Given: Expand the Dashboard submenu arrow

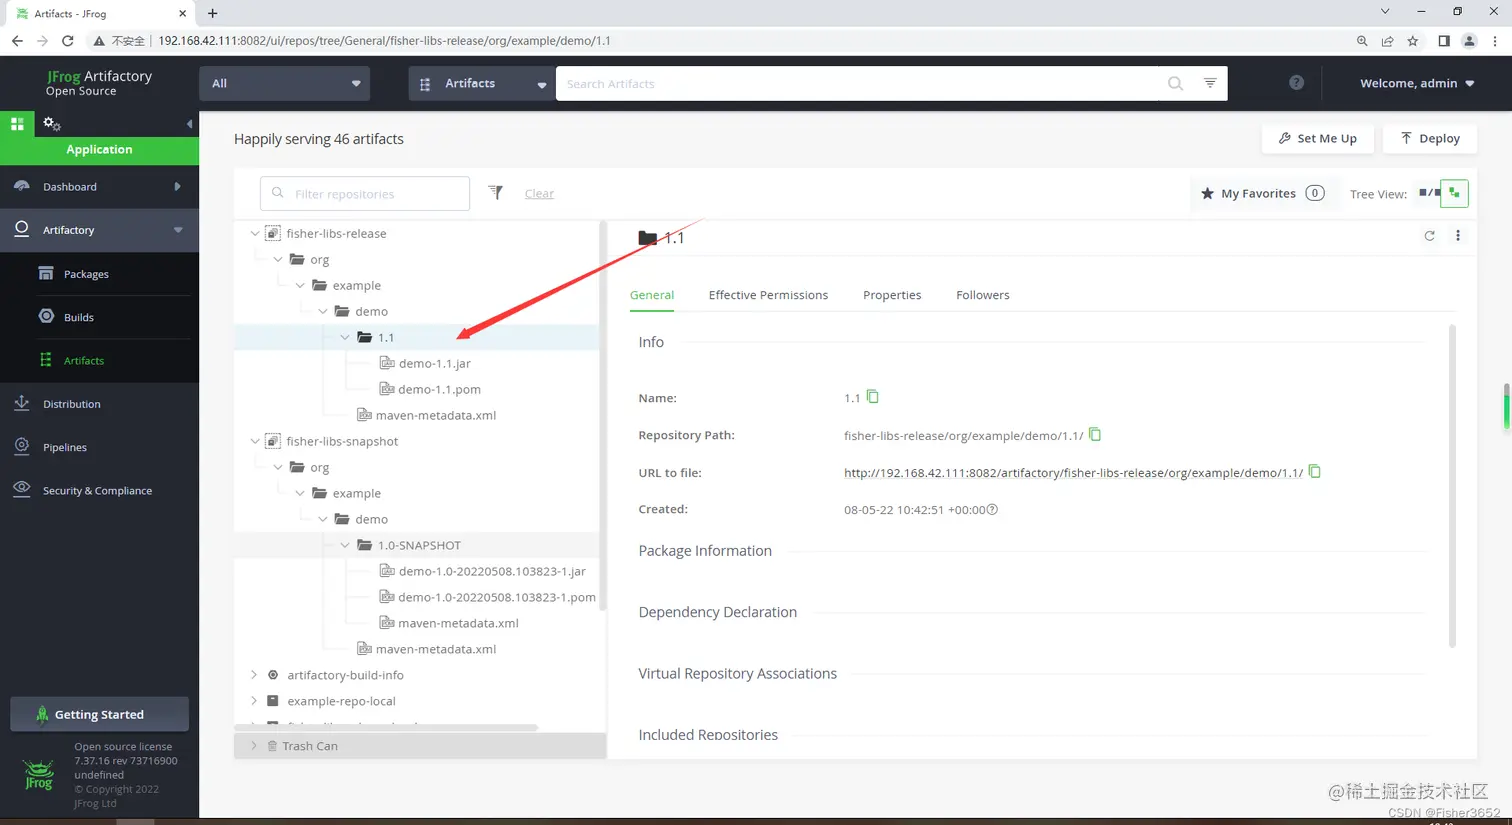Looking at the screenshot, I should [x=177, y=187].
